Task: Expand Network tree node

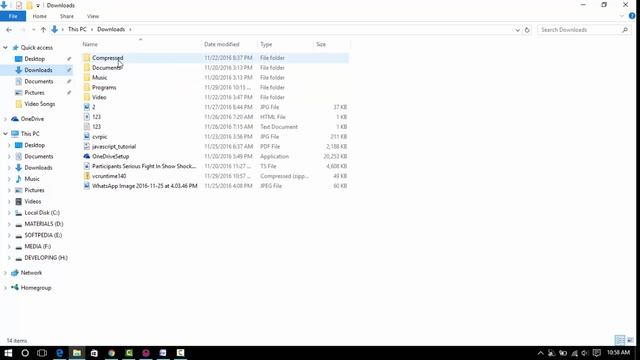Action: coord(5,273)
